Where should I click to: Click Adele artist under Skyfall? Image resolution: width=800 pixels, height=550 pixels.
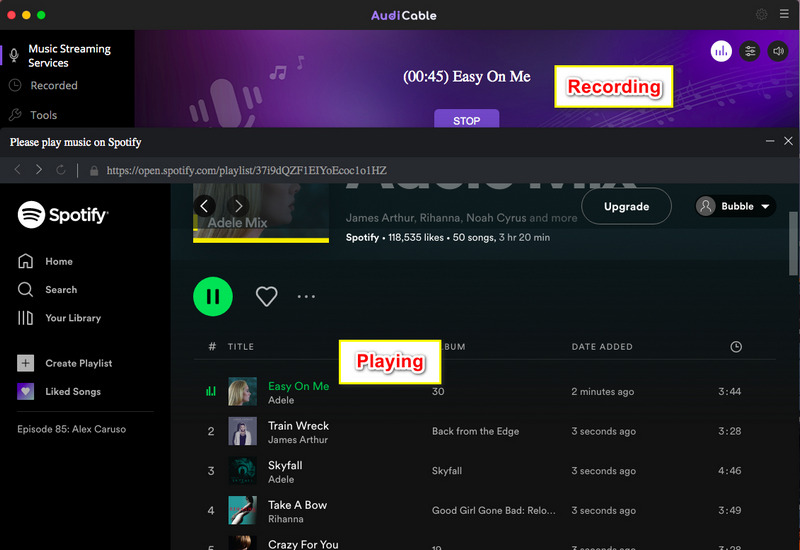click(x=281, y=479)
